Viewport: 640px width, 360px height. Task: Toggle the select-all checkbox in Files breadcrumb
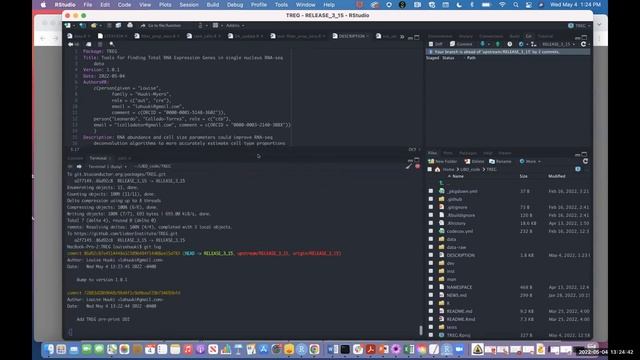pos(429,169)
